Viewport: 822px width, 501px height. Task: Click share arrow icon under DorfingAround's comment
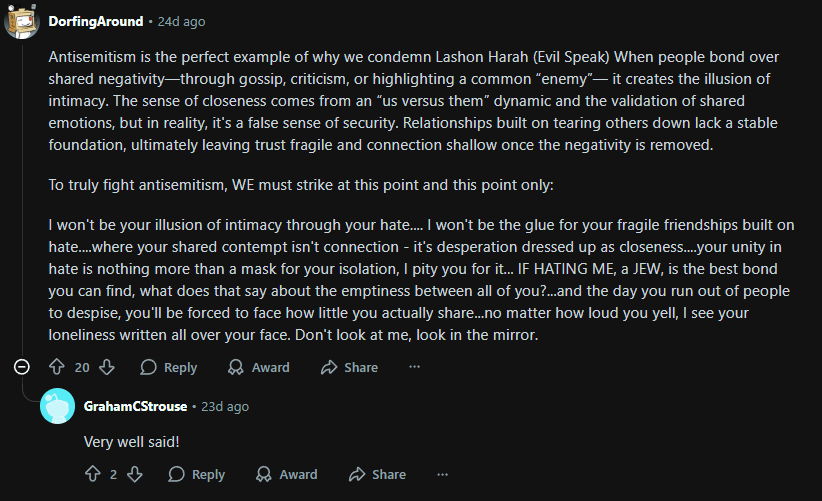(x=329, y=367)
